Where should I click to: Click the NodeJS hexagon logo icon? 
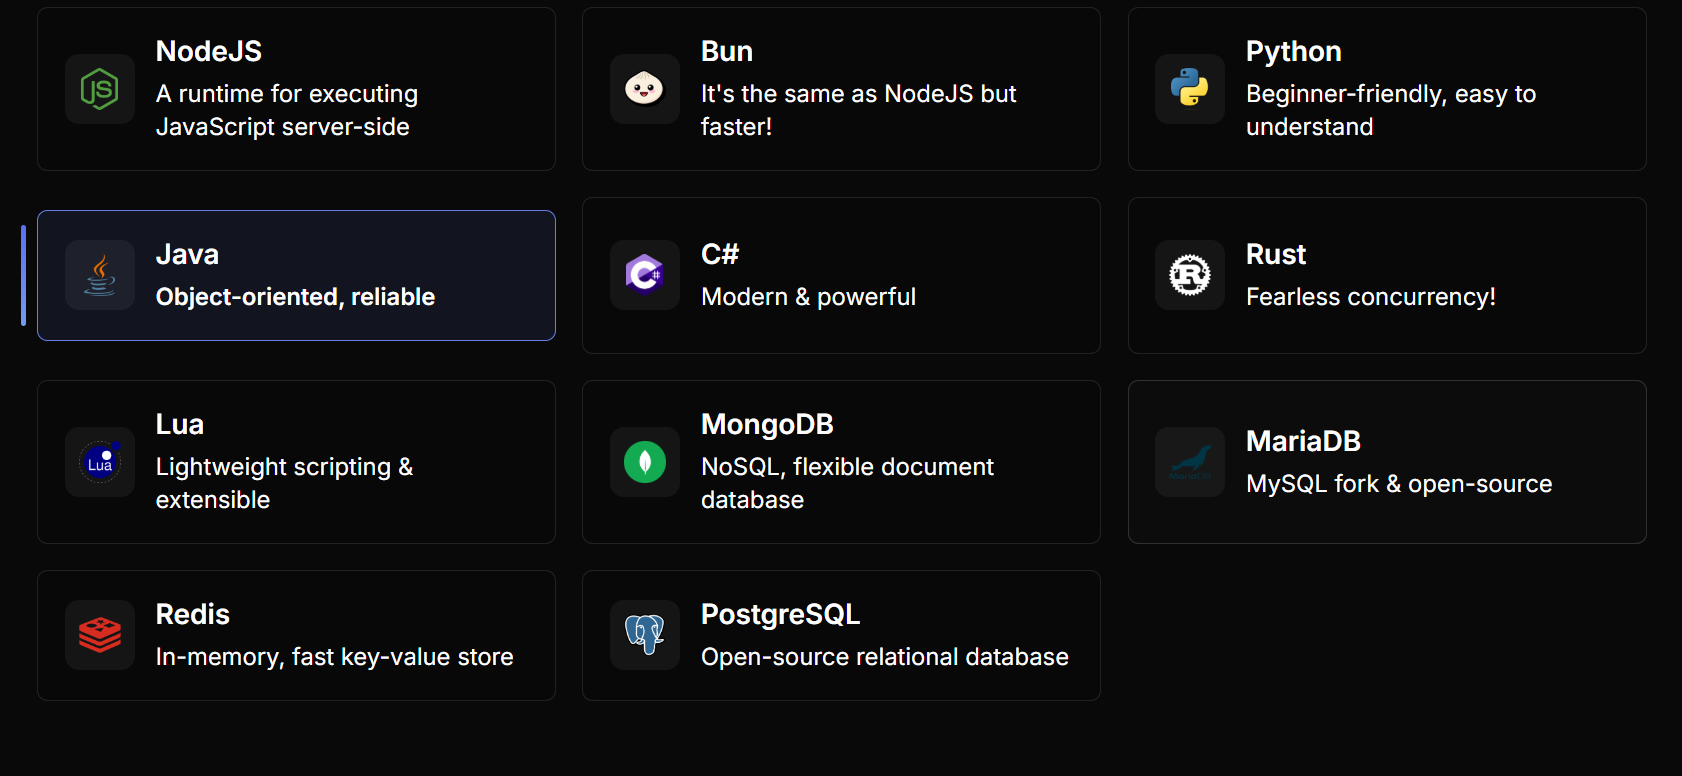[100, 89]
